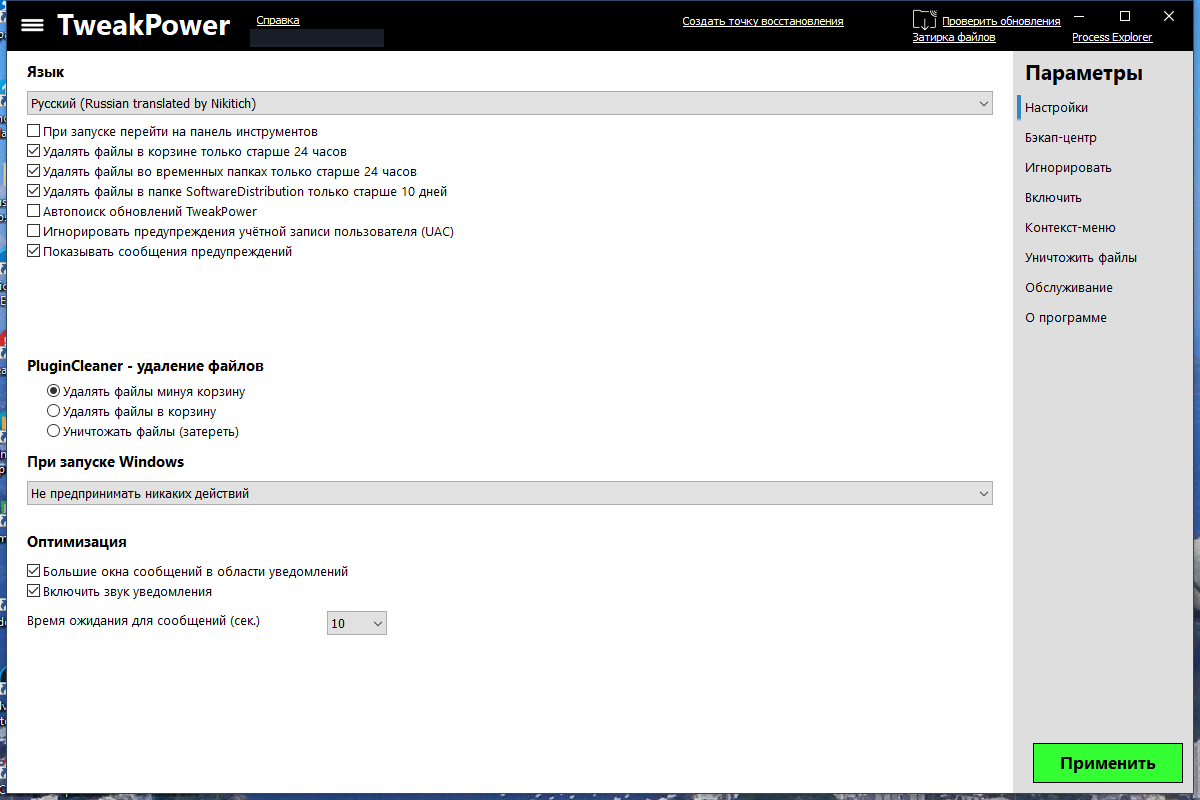Click the green Применить button
This screenshot has height=800, width=1200.
click(1108, 763)
